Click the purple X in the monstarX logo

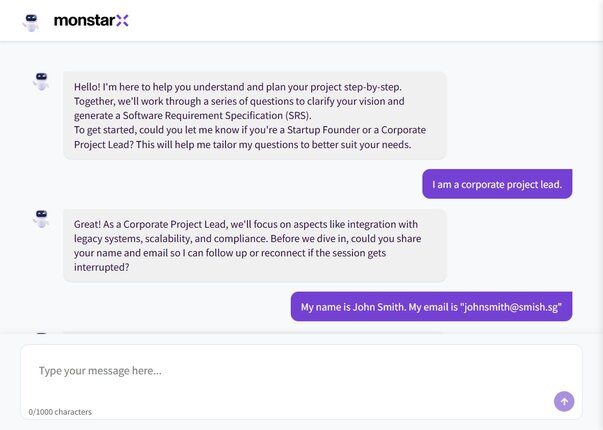pyautogui.click(x=122, y=20)
